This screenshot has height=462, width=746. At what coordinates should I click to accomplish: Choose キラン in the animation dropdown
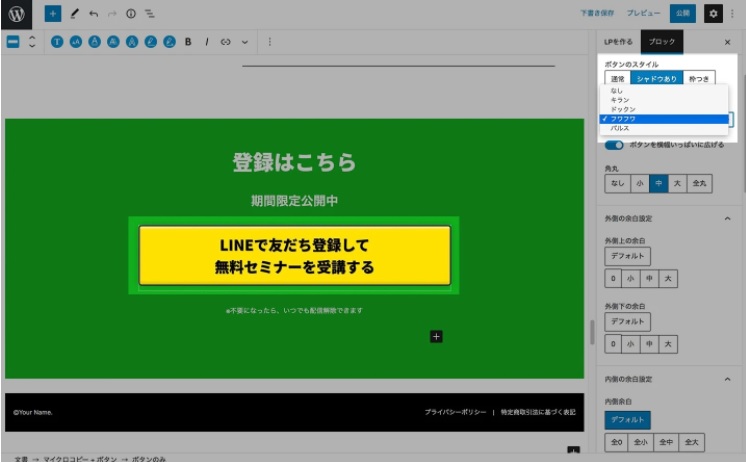(664, 100)
